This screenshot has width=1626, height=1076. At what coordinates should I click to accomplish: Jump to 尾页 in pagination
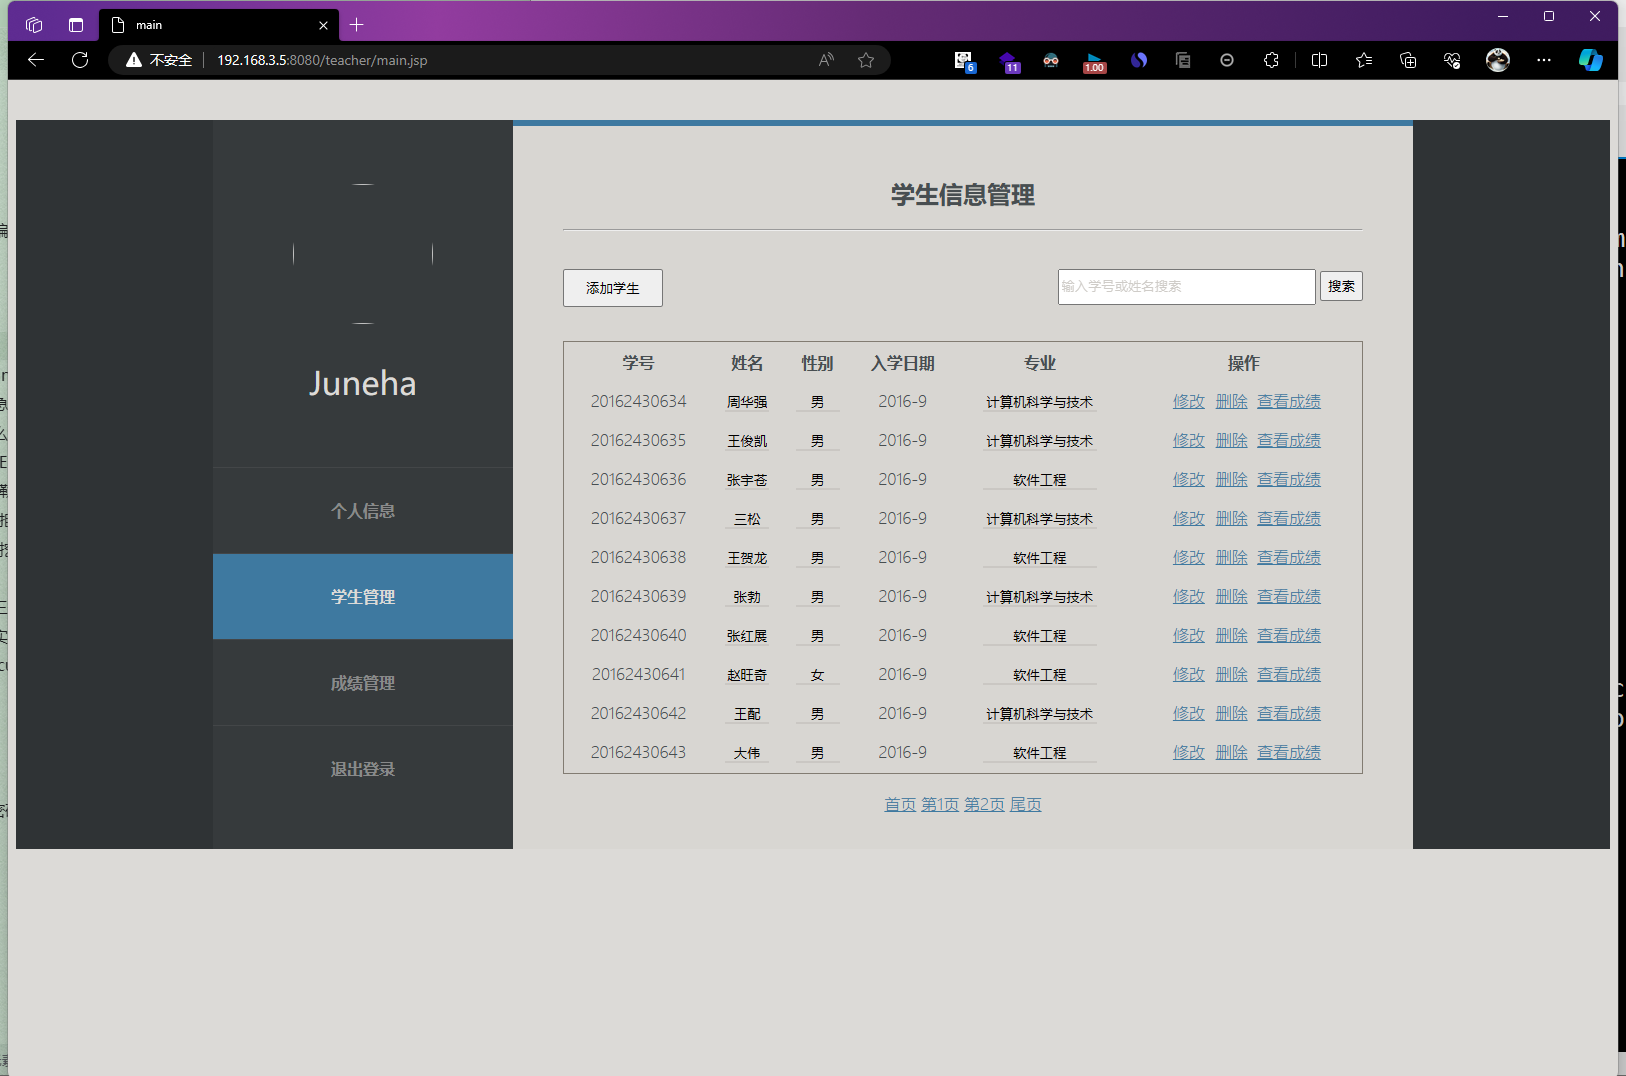tap(1026, 805)
